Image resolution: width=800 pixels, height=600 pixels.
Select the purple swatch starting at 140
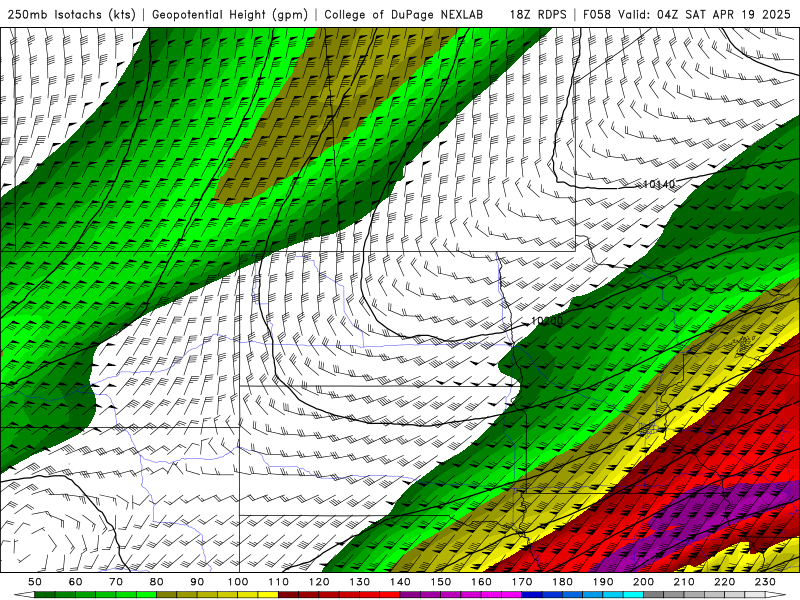(x=410, y=594)
